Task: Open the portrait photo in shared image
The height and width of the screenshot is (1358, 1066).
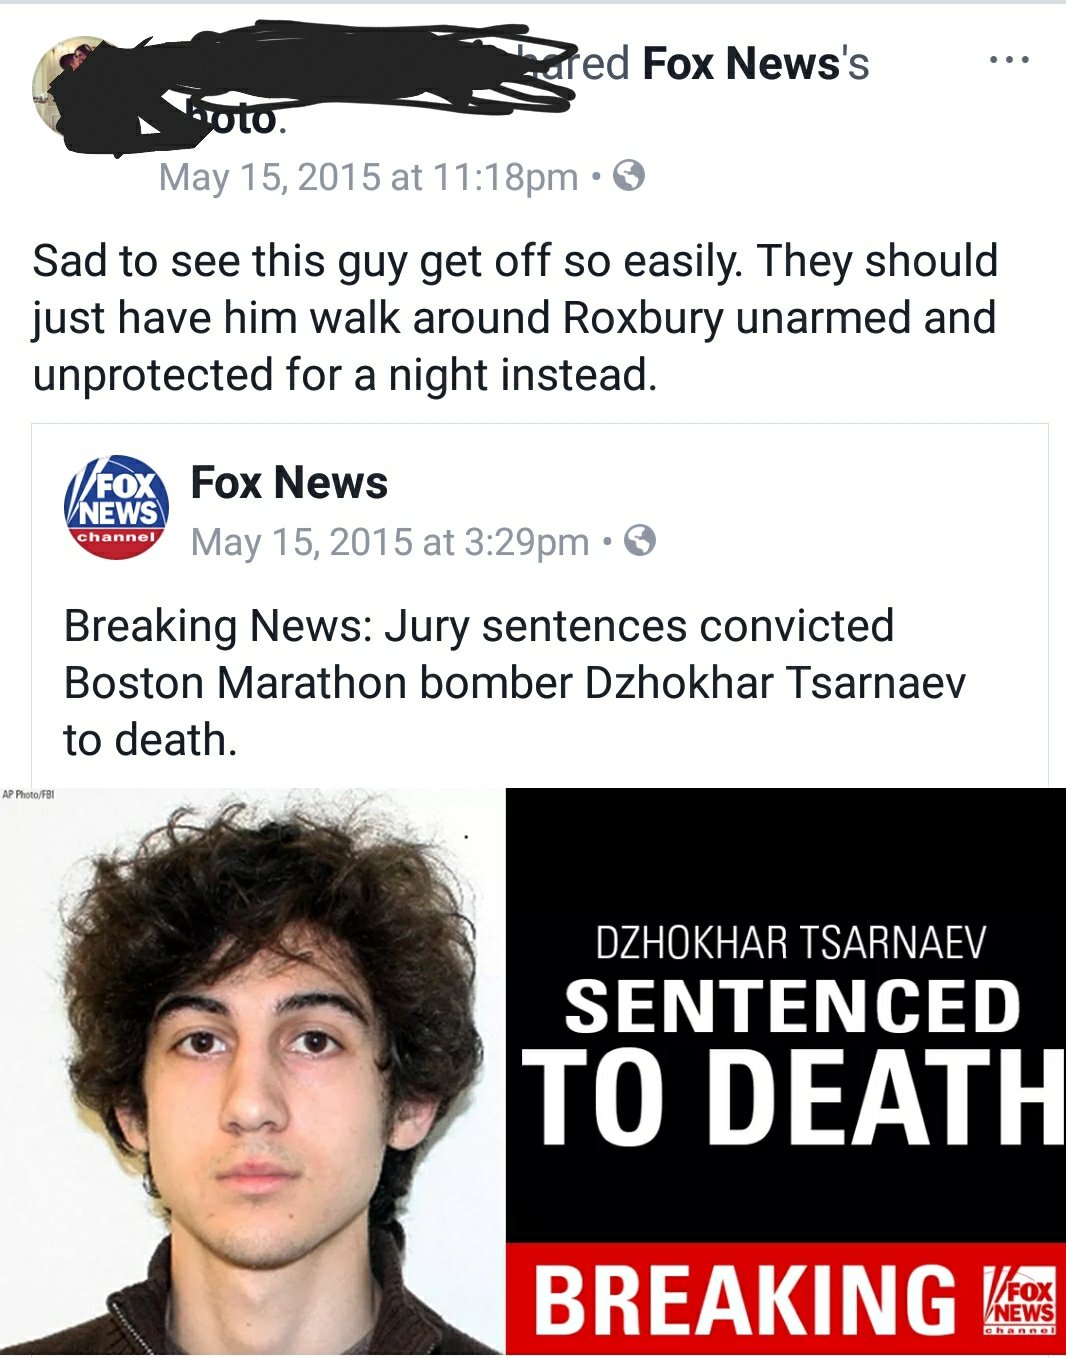Action: pos(253,1071)
